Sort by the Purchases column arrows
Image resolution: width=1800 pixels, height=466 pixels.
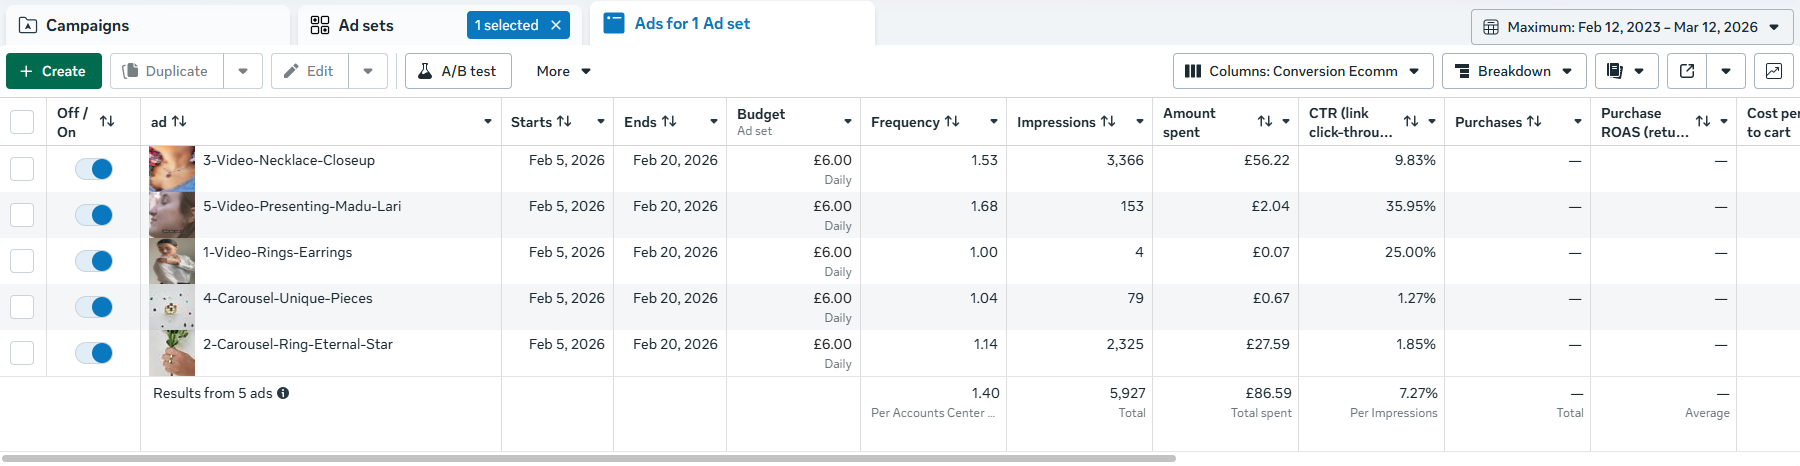1534,121
